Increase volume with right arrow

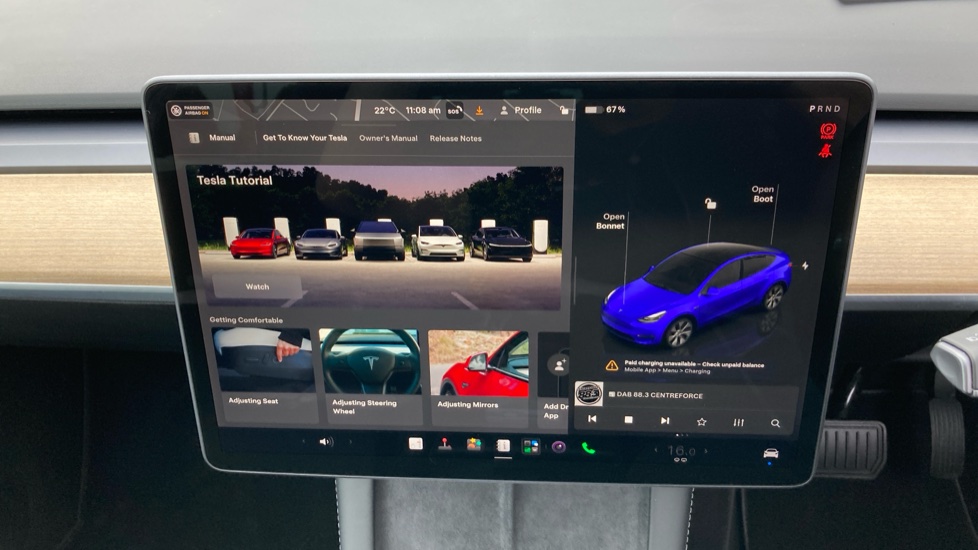pos(351,442)
